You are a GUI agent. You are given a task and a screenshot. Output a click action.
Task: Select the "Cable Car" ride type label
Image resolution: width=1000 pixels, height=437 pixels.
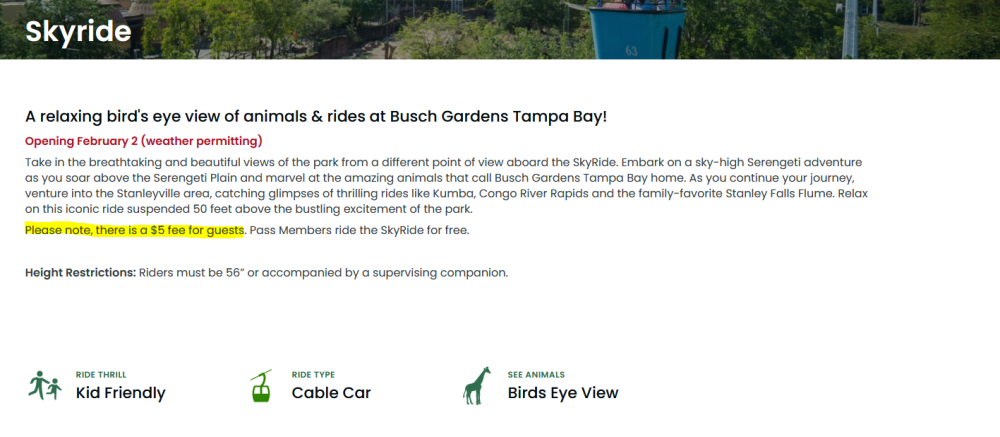pyautogui.click(x=331, y=393)
